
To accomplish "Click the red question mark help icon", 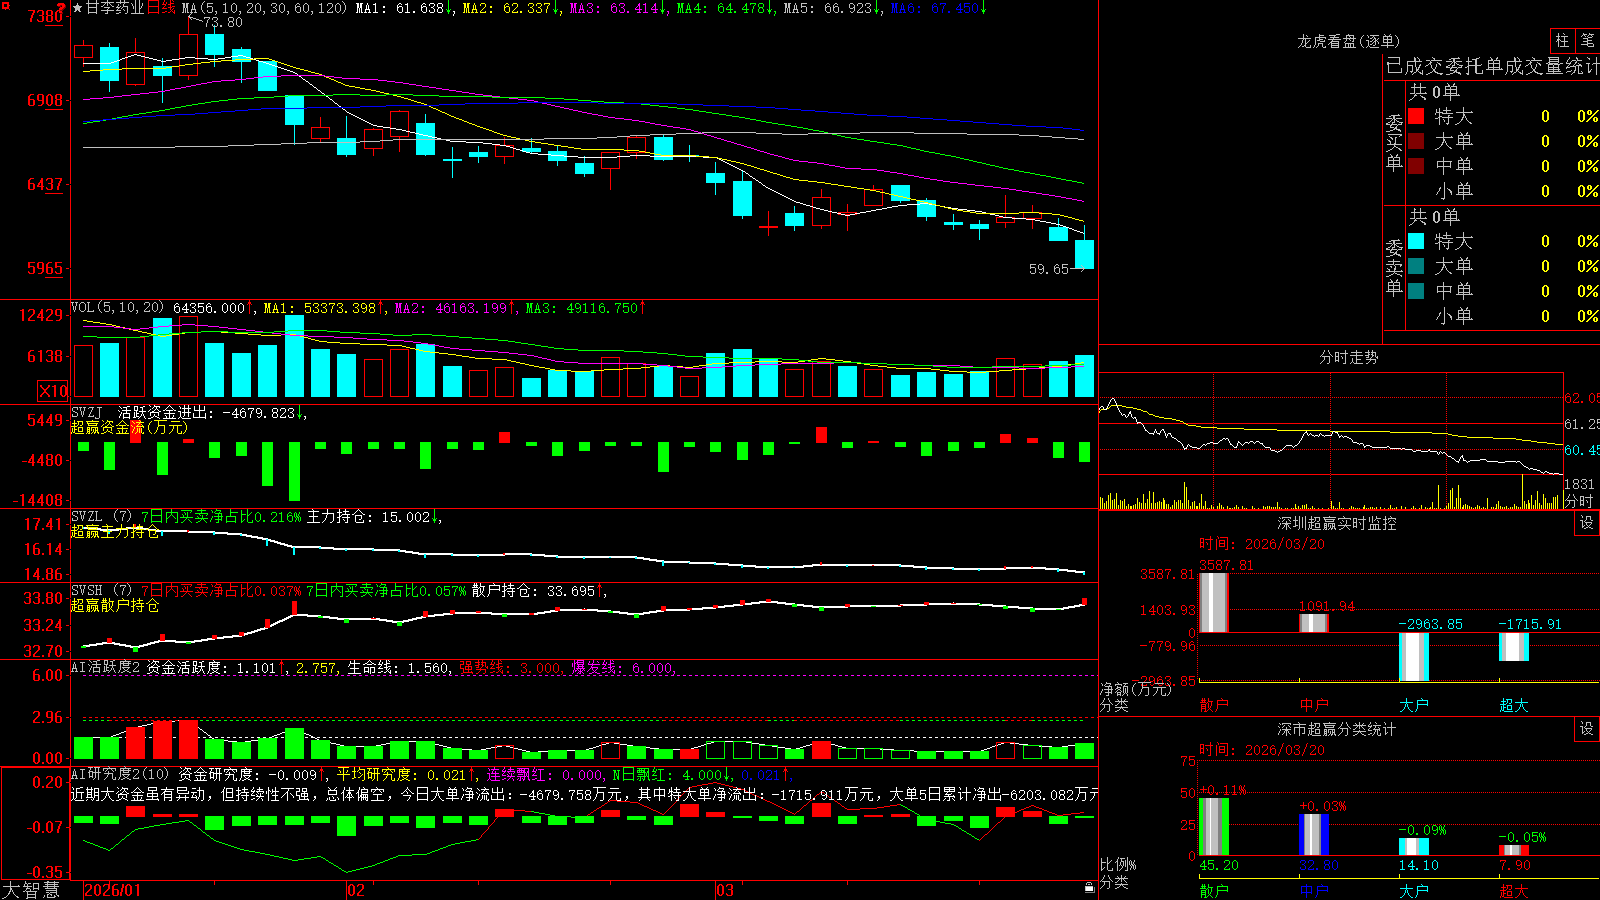I will coord(62,9).
